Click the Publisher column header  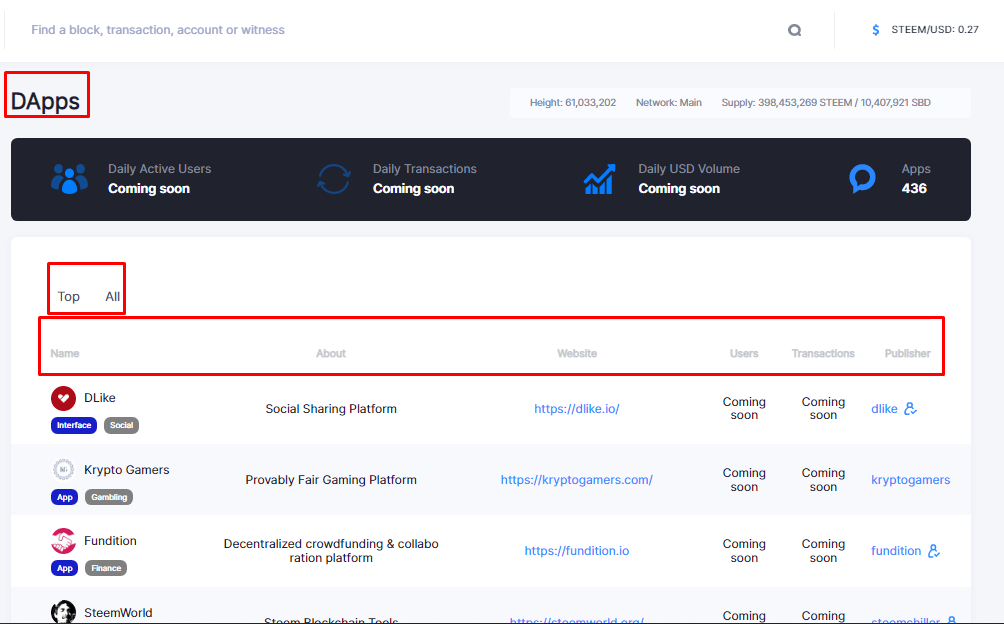pyautogui.click(x=907, y=353)
